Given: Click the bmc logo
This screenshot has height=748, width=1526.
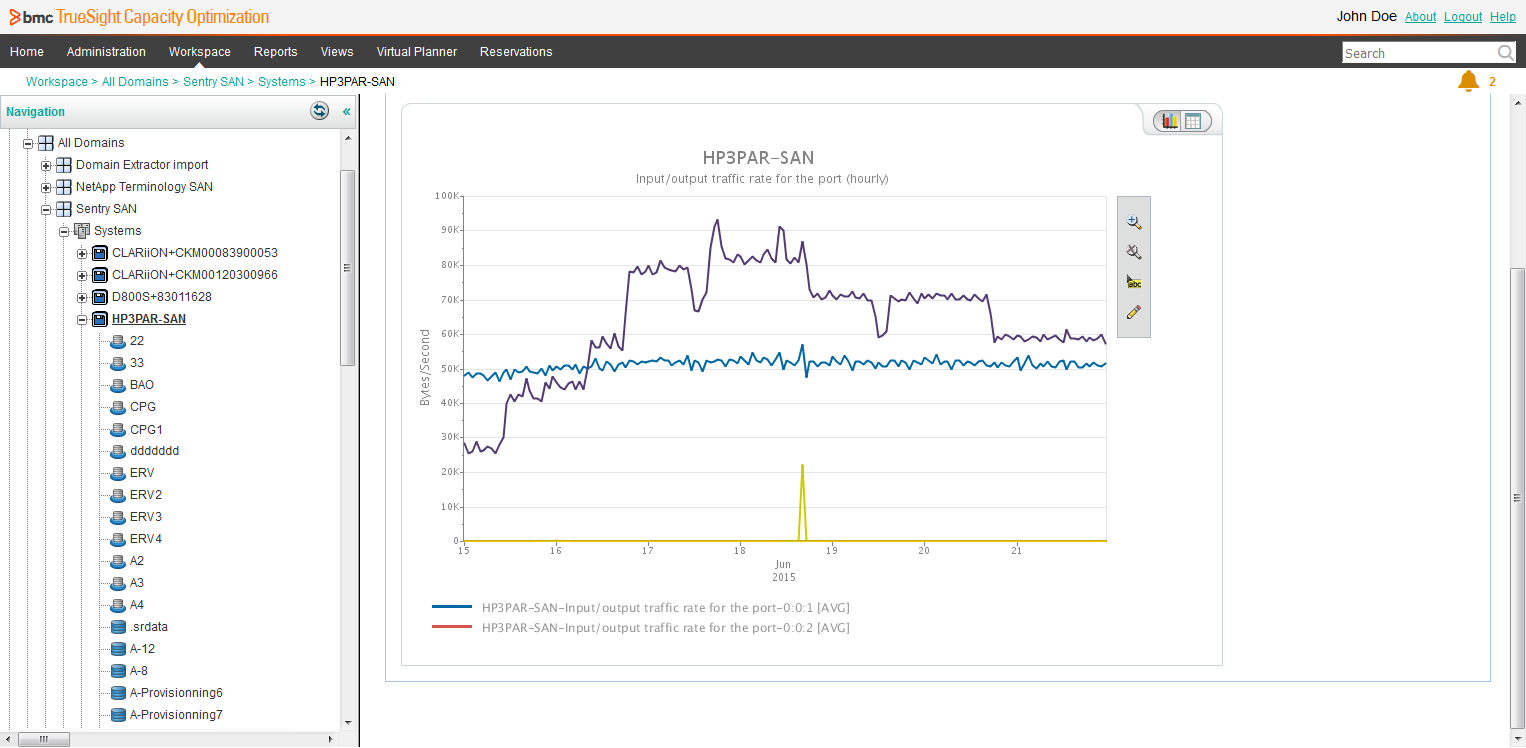Looking at the screenshot, I should click(30, 17).
